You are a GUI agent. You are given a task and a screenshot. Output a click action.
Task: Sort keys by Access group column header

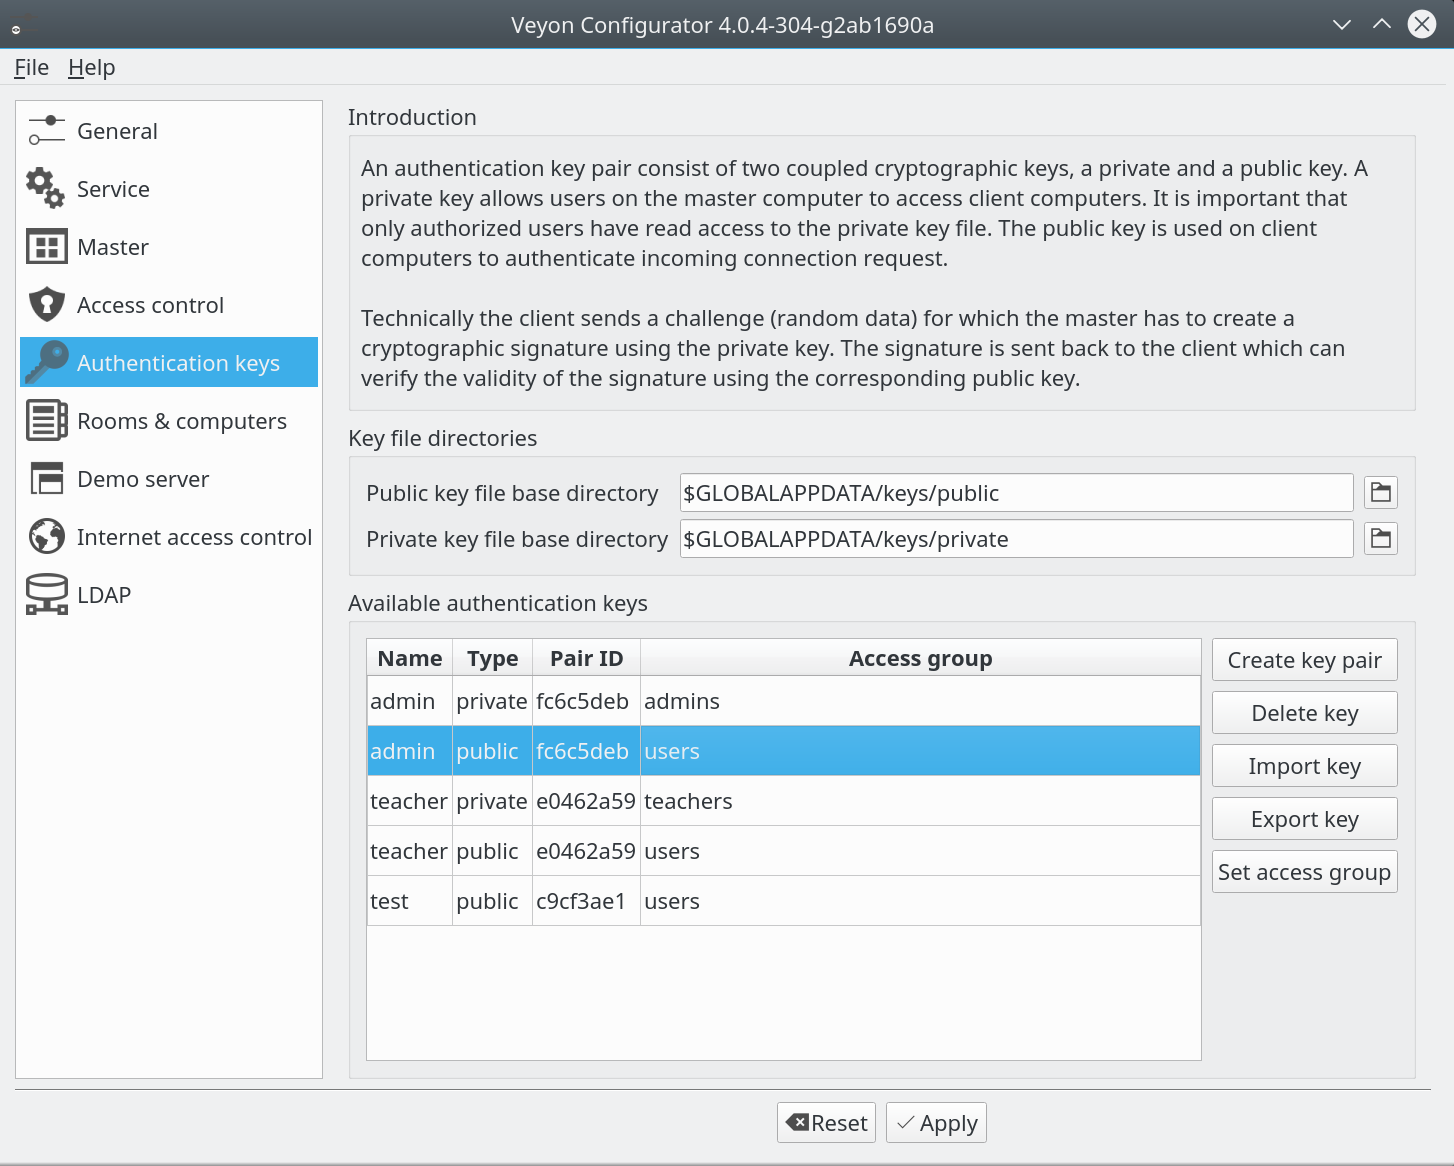pos(920,658)
